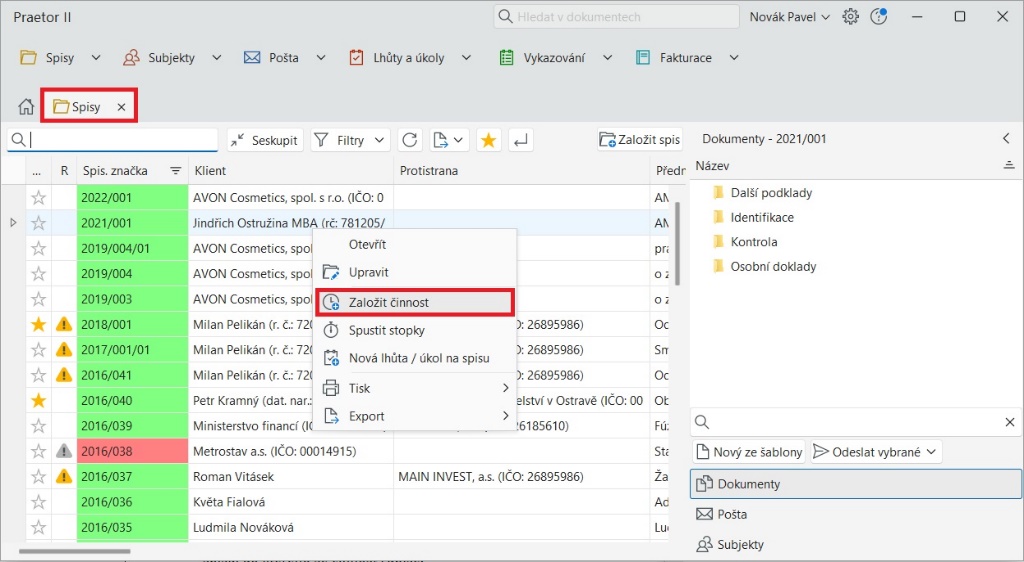Click Nový ze šablony button
This screenshot has height=562, width=1024.
coord(749,452)
